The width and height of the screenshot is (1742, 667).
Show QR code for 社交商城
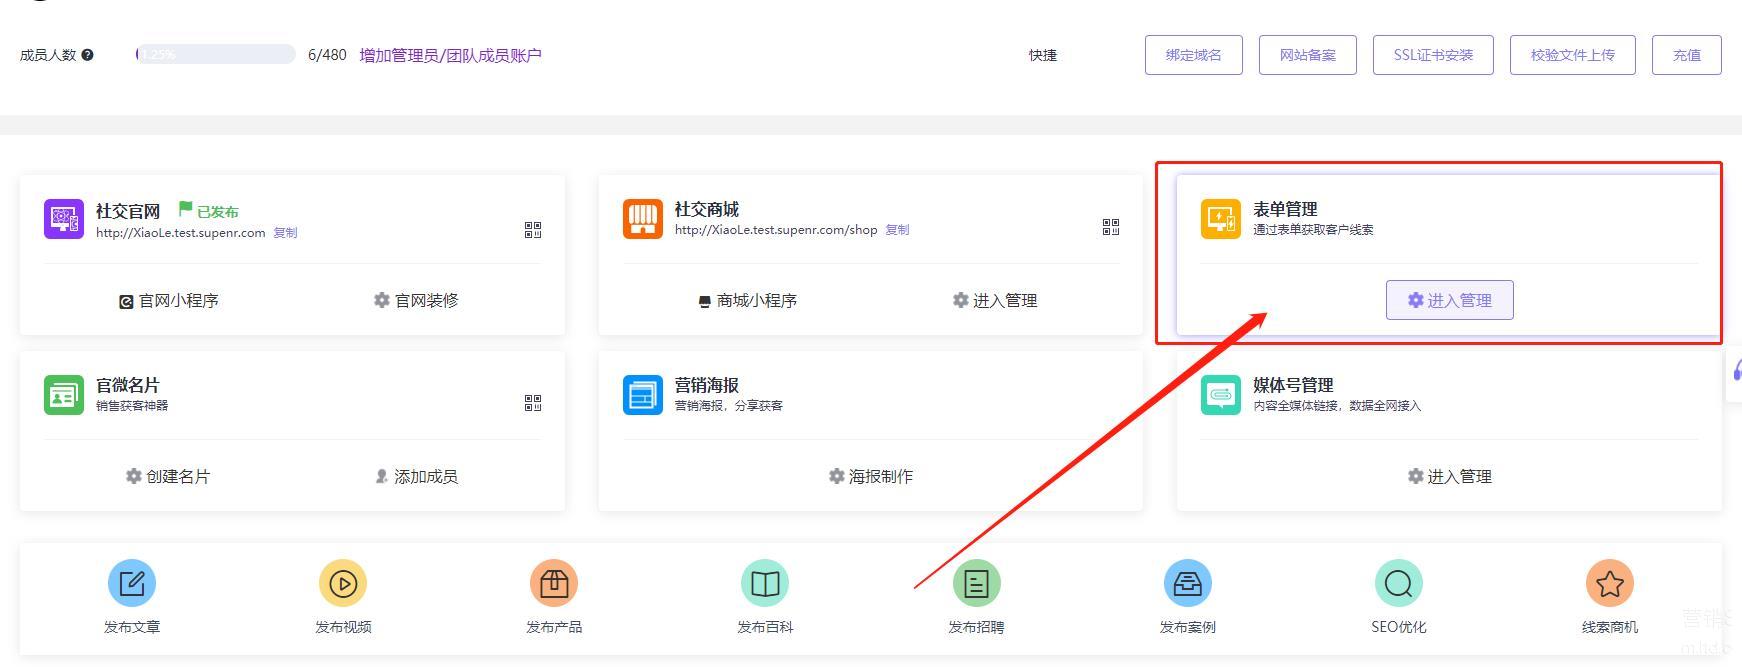pyautogui.click(x=1111, y=227)
